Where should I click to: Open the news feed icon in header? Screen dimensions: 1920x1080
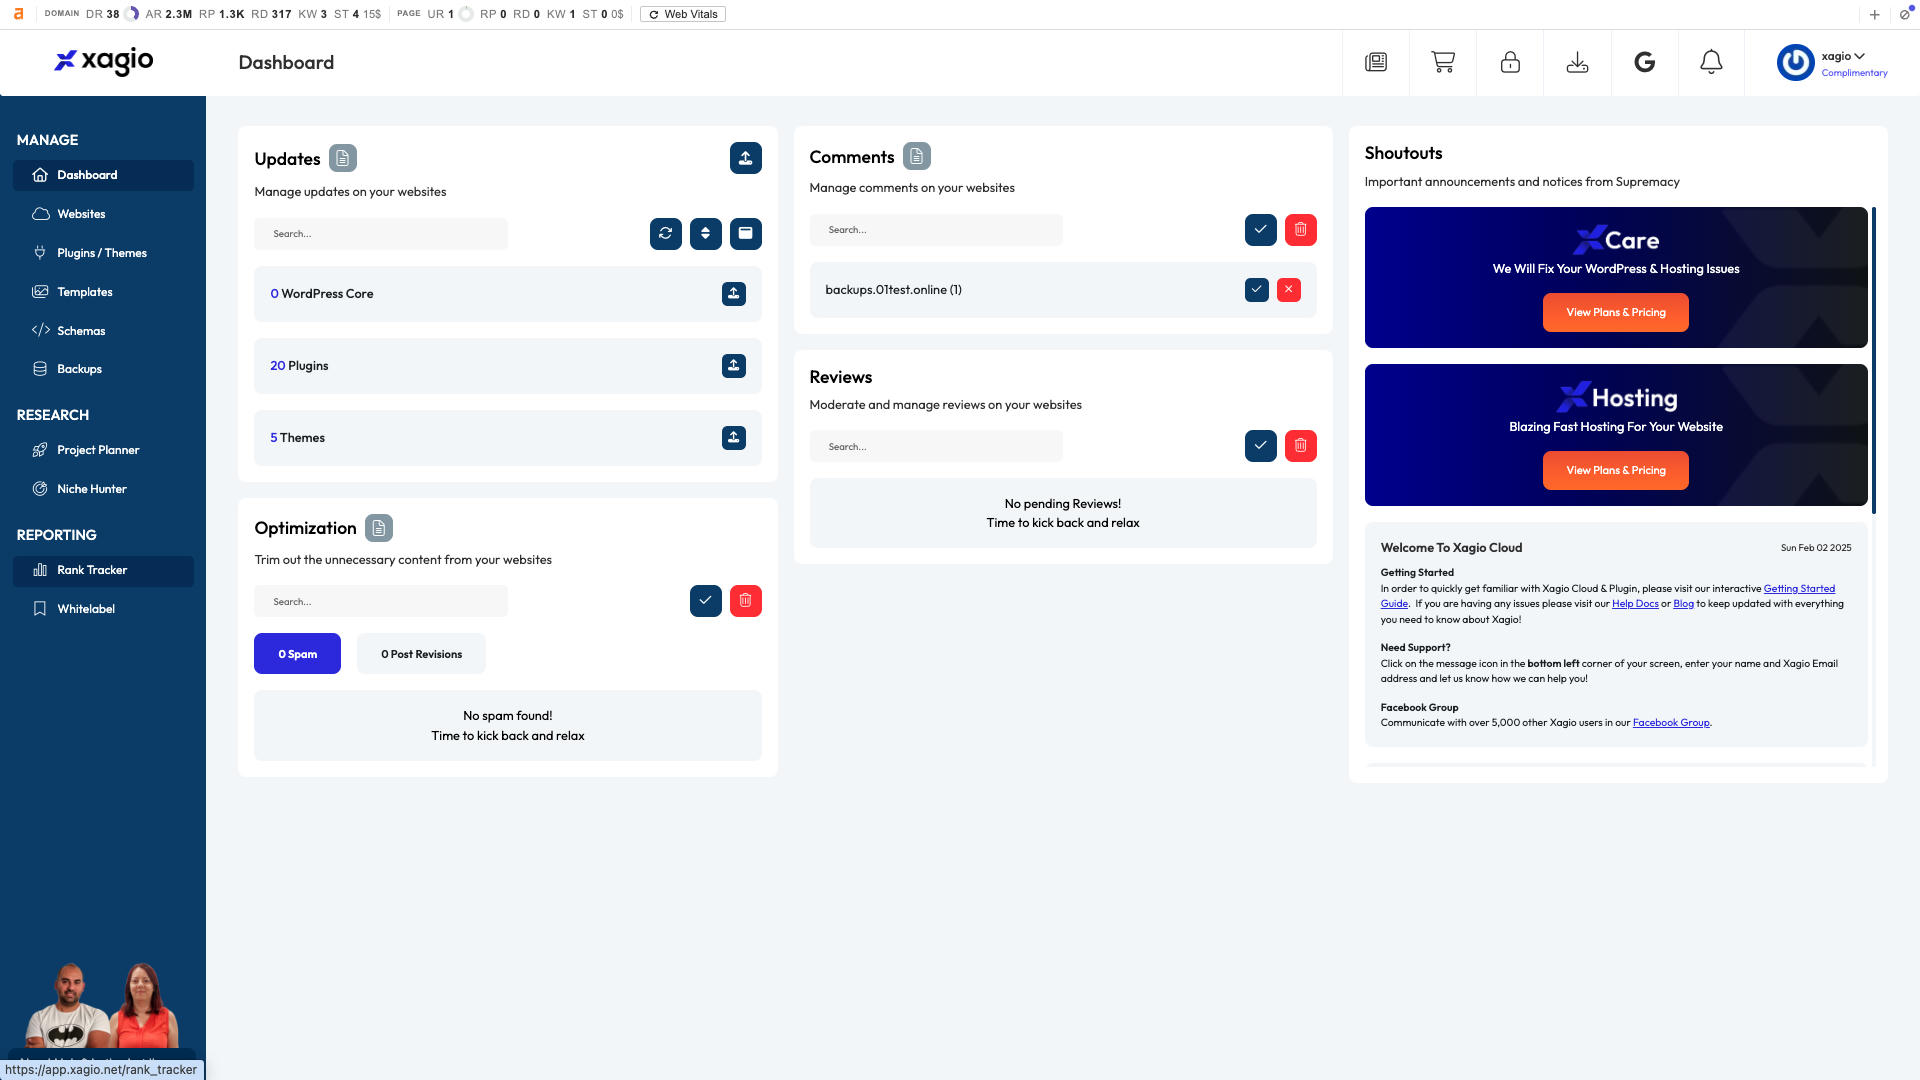pyautogui.click(x=1376, y=62)
